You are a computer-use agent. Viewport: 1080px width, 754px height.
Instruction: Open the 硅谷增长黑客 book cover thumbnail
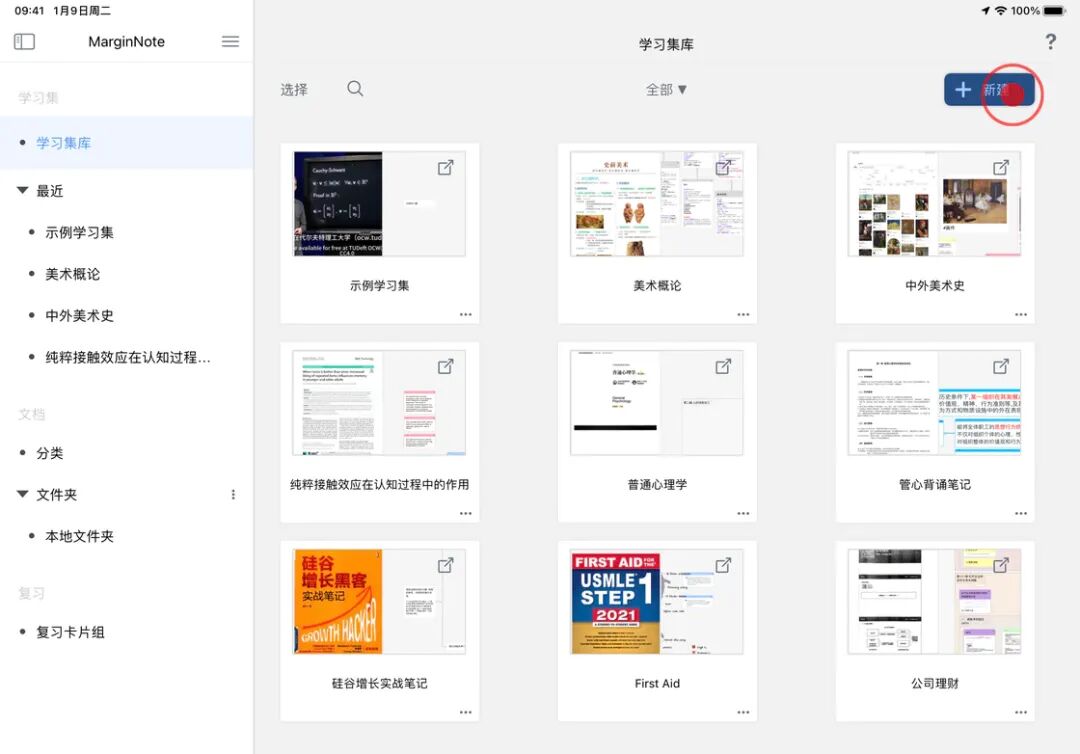338,601
